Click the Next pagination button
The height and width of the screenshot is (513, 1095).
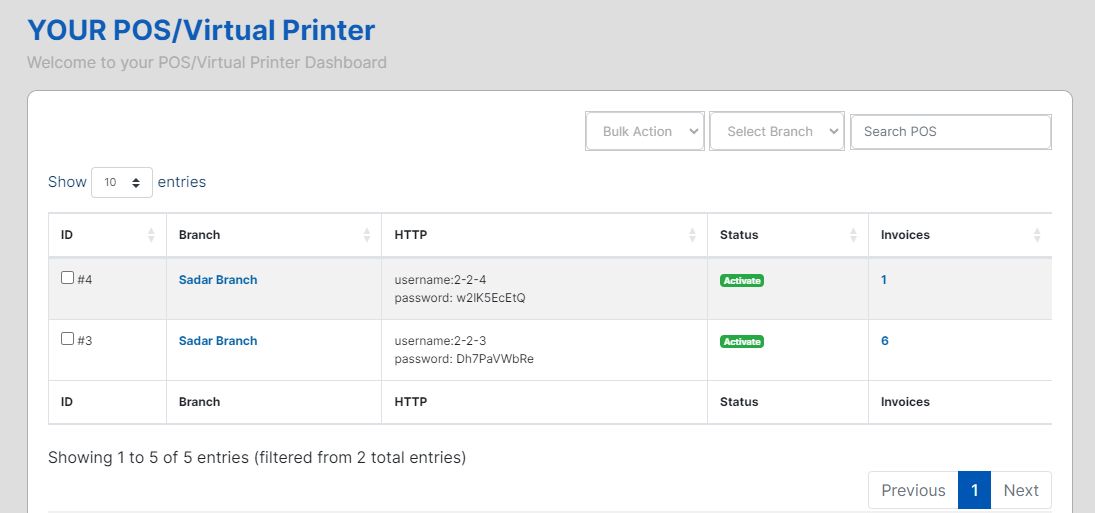coord(1021,490)
